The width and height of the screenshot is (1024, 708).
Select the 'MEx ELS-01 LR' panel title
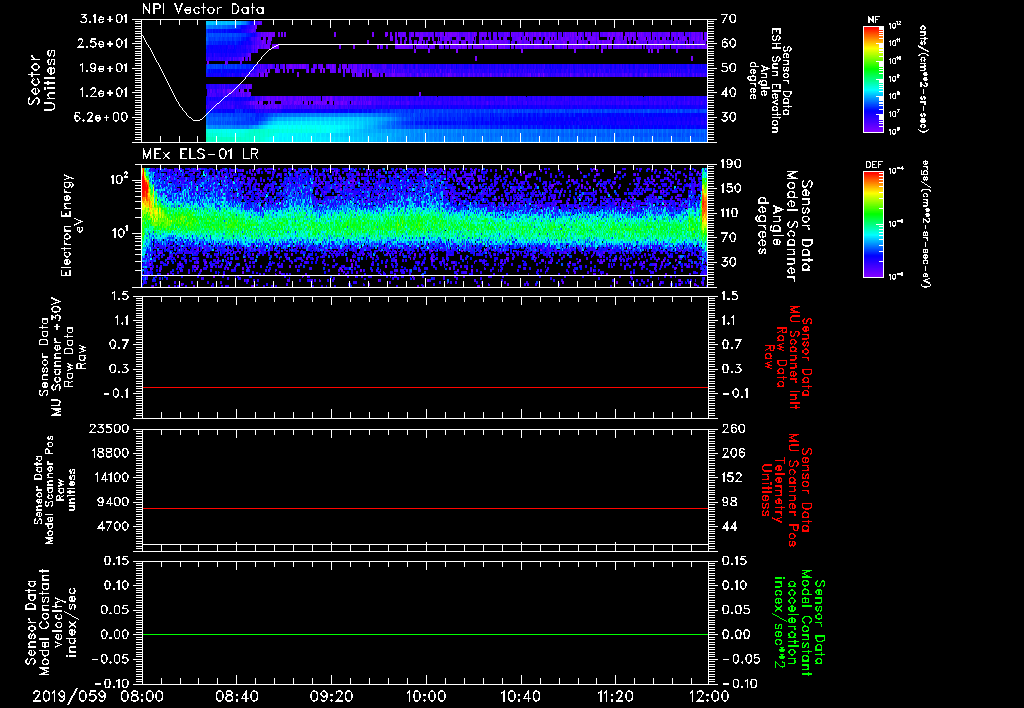[198, 154]
